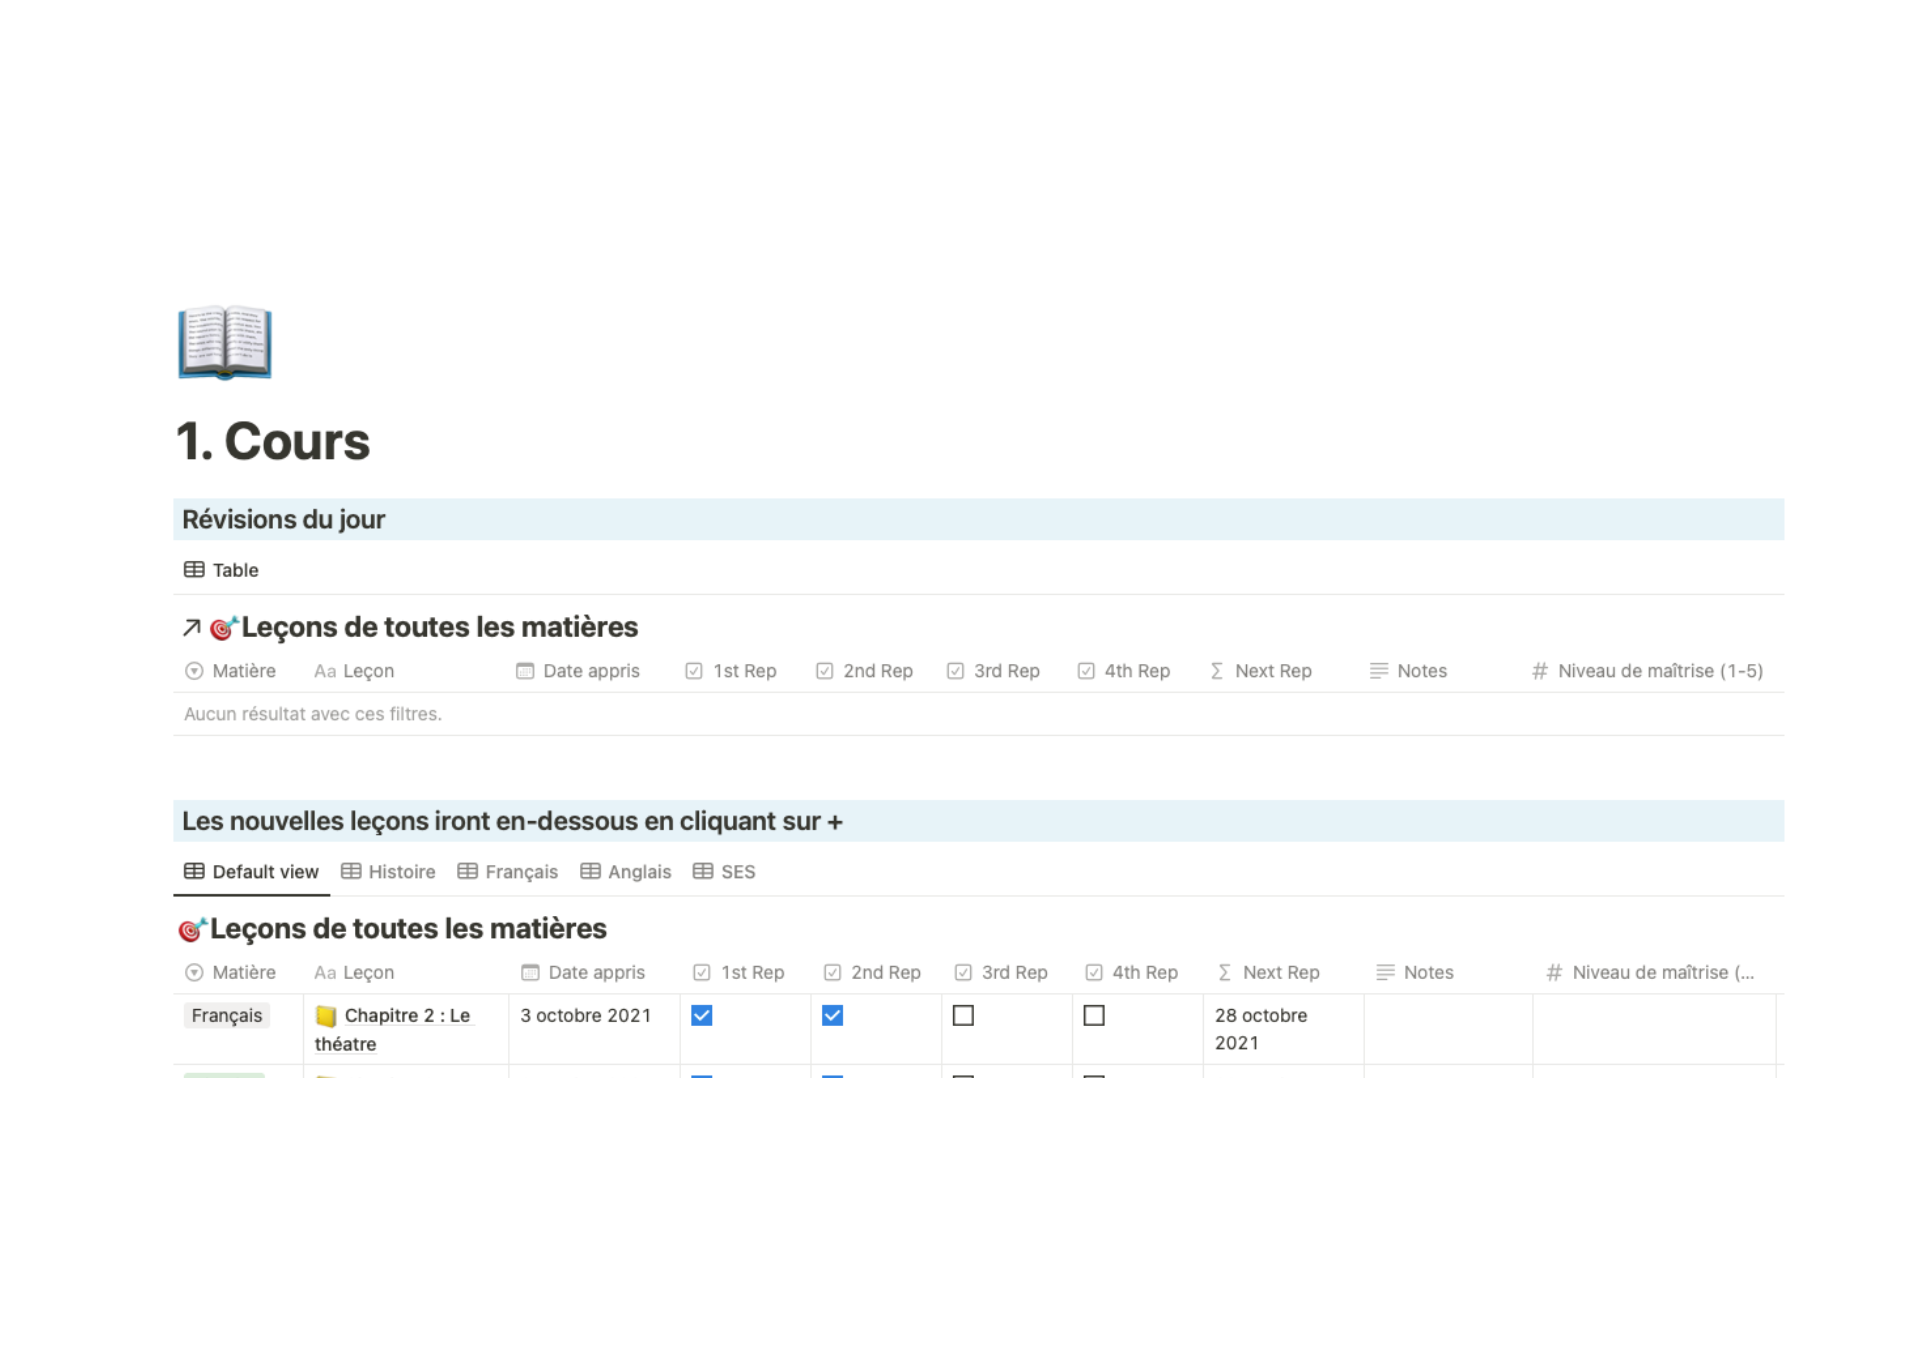
Task: Tick the 3rd Rep box for Chapitre 2
Action: tap(963, 1016)
